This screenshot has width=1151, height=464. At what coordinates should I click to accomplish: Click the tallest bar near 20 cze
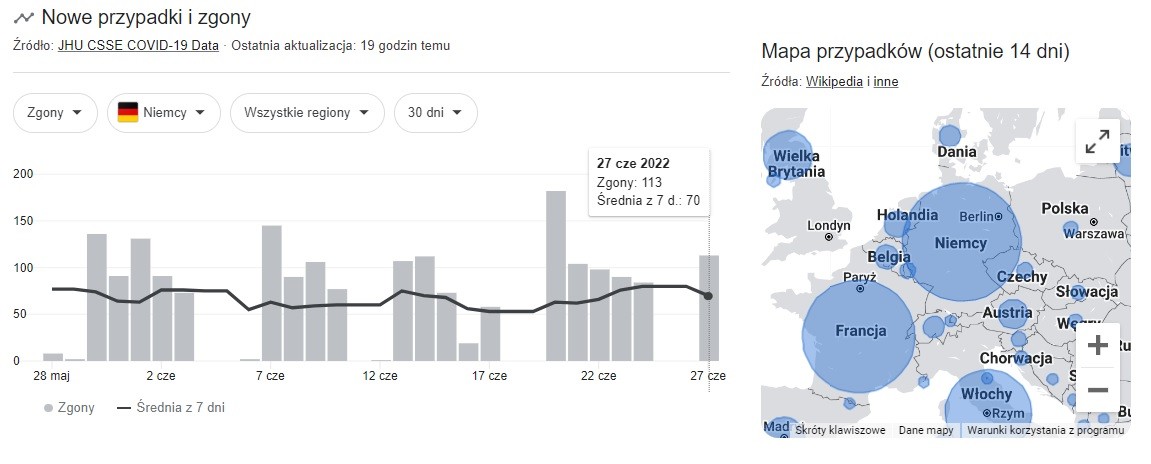[556, 275]
